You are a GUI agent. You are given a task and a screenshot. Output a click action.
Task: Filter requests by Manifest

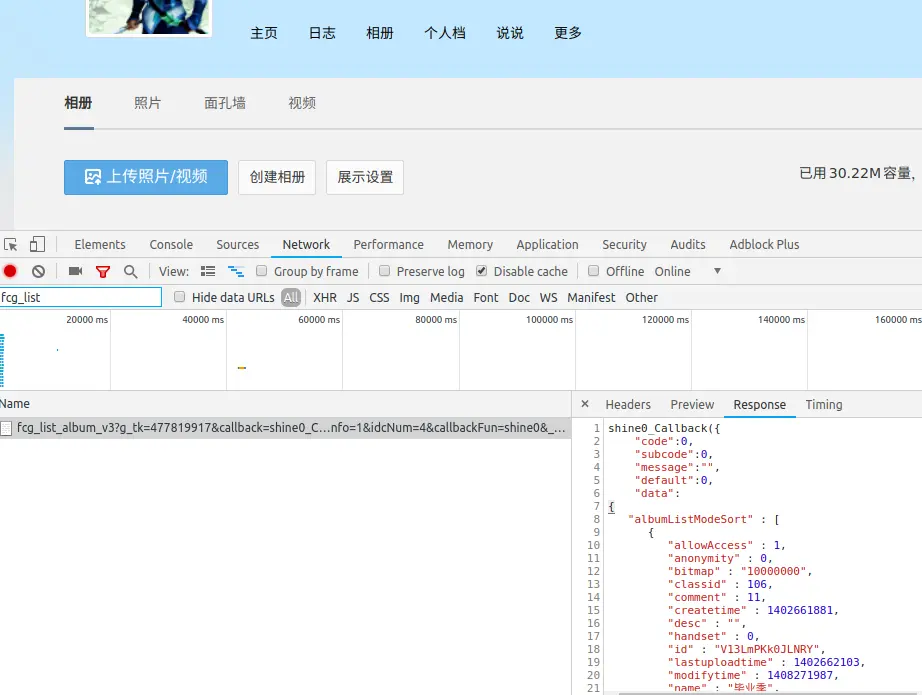591,298
